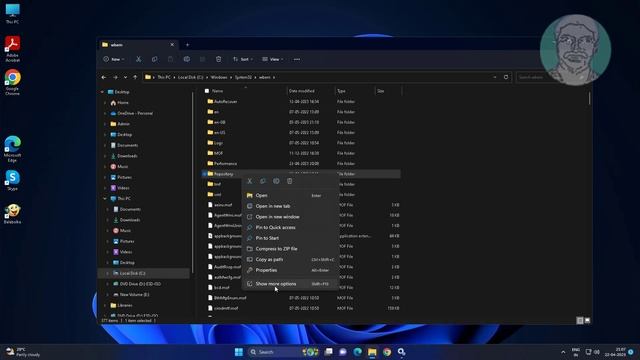Select Home in the navigation pane
640x360 pixels.
coord(123,103)
